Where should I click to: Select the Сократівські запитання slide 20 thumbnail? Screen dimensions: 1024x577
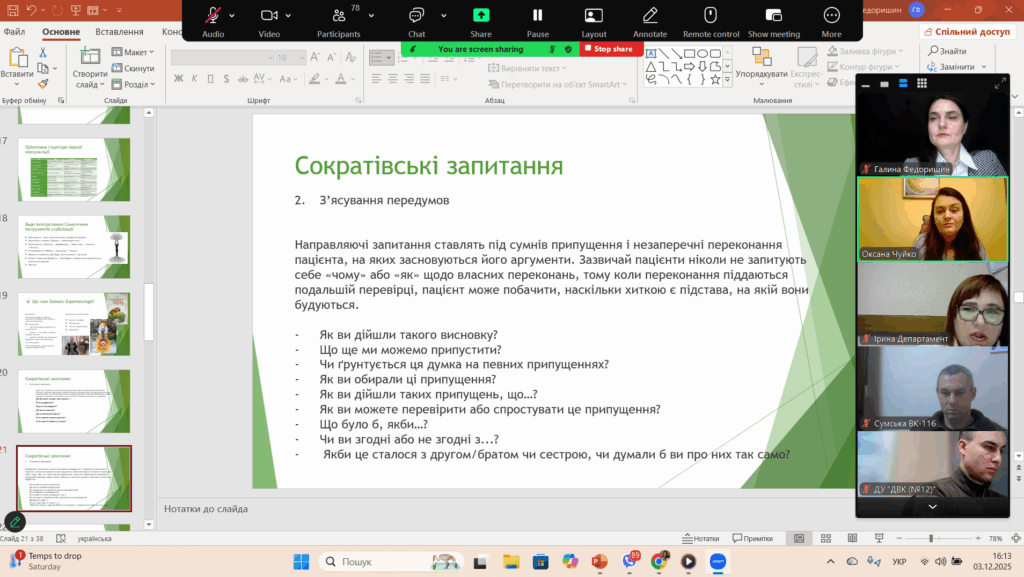pyautogui.click(x=74, y=400)
